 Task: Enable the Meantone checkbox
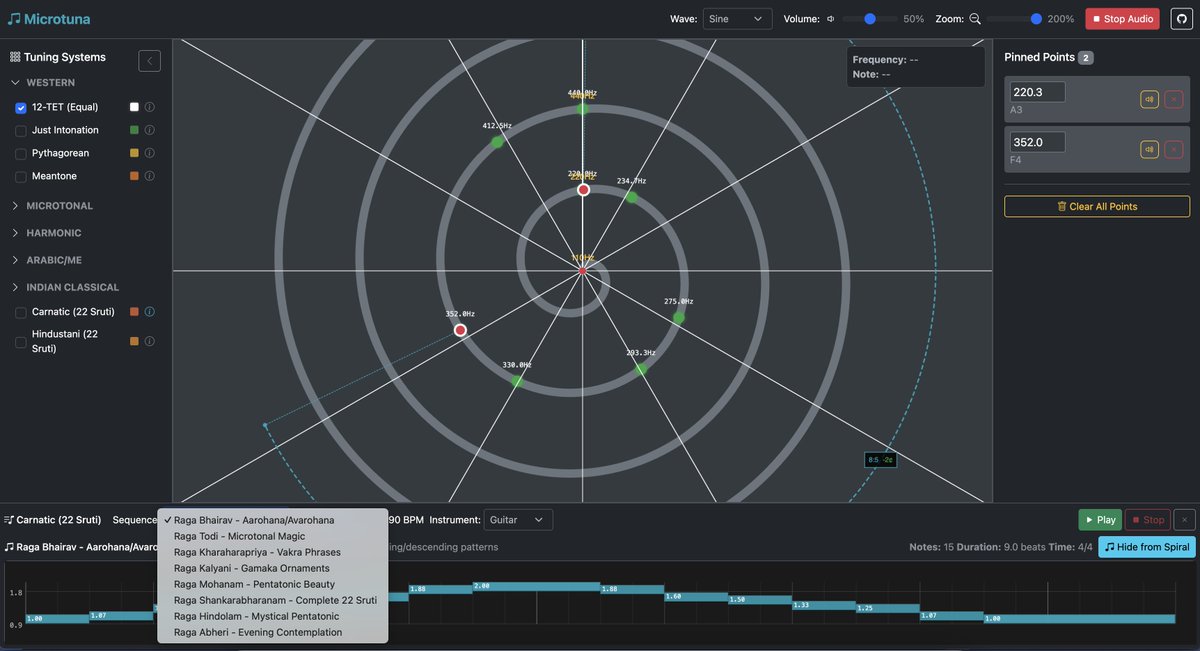pyautogui.click(x=21, y=176)
